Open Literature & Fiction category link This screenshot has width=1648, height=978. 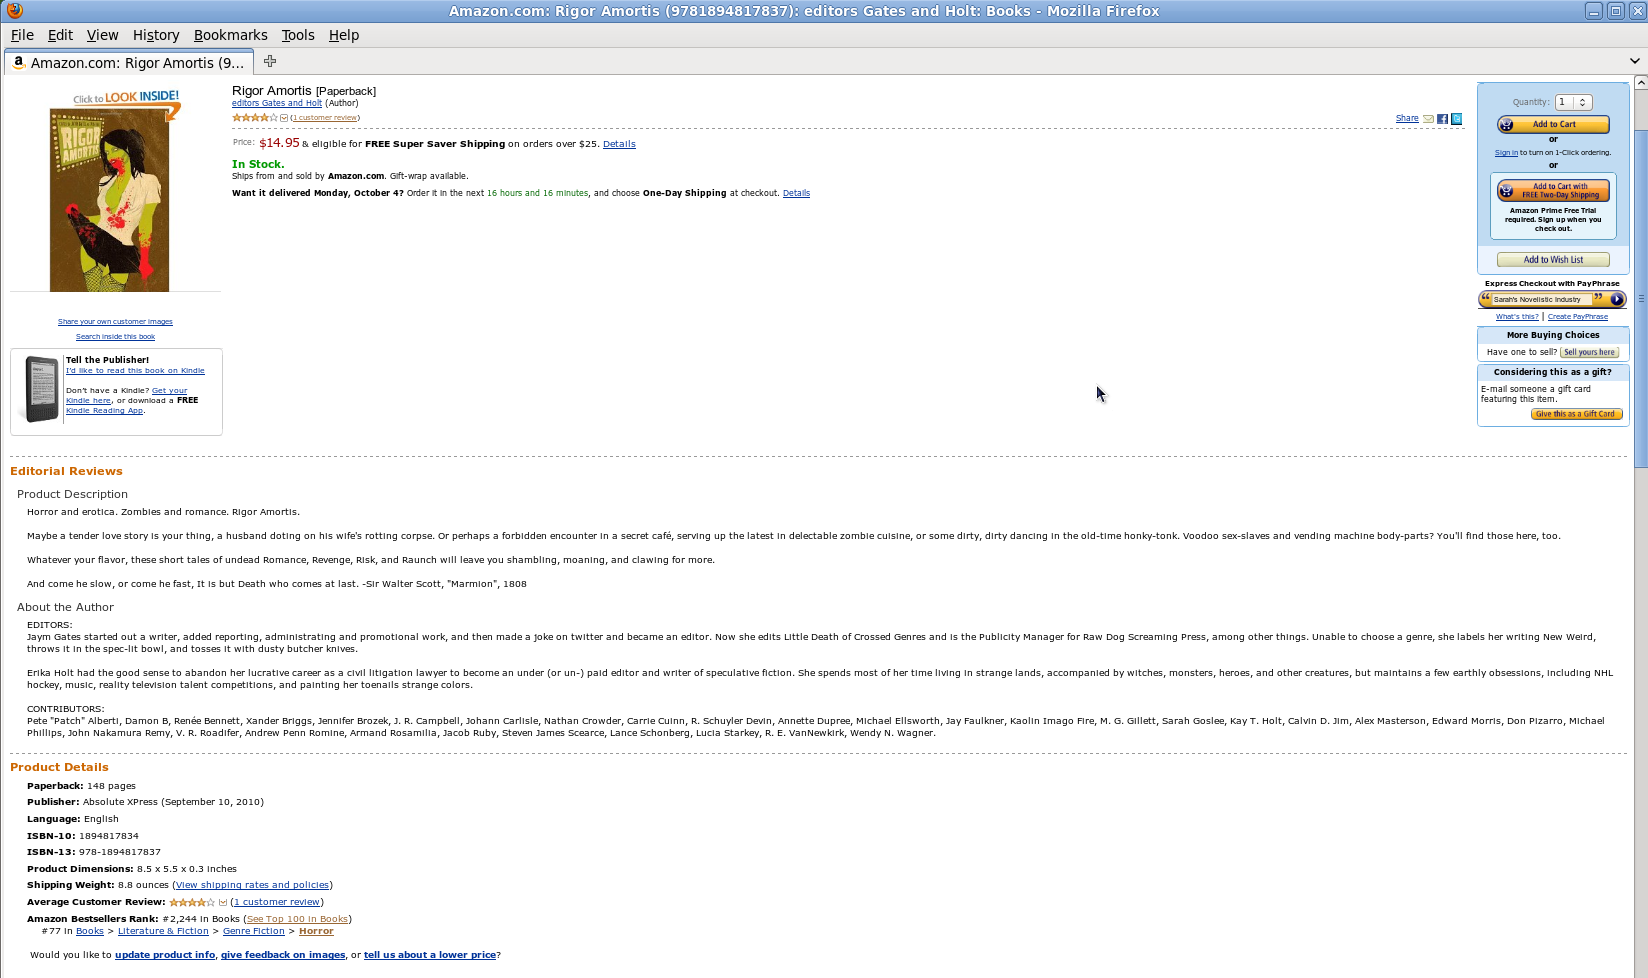point(163,931)
